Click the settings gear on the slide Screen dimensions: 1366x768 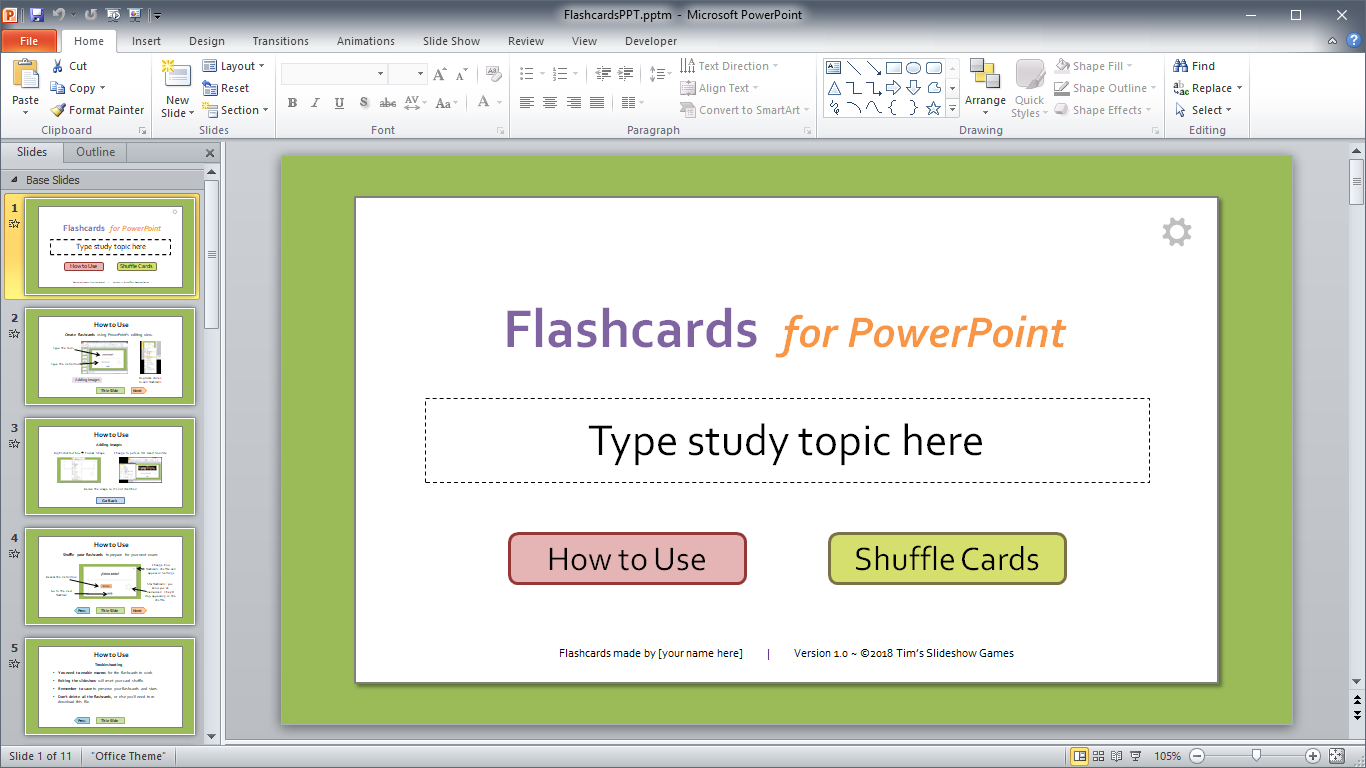pos(1176,232)
